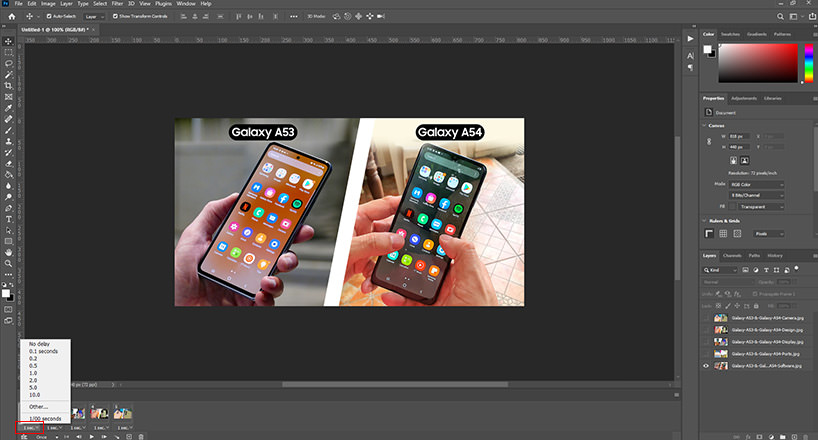Select the Hand tool
Screen dimensions: 818x440
[x=8, y=252]
